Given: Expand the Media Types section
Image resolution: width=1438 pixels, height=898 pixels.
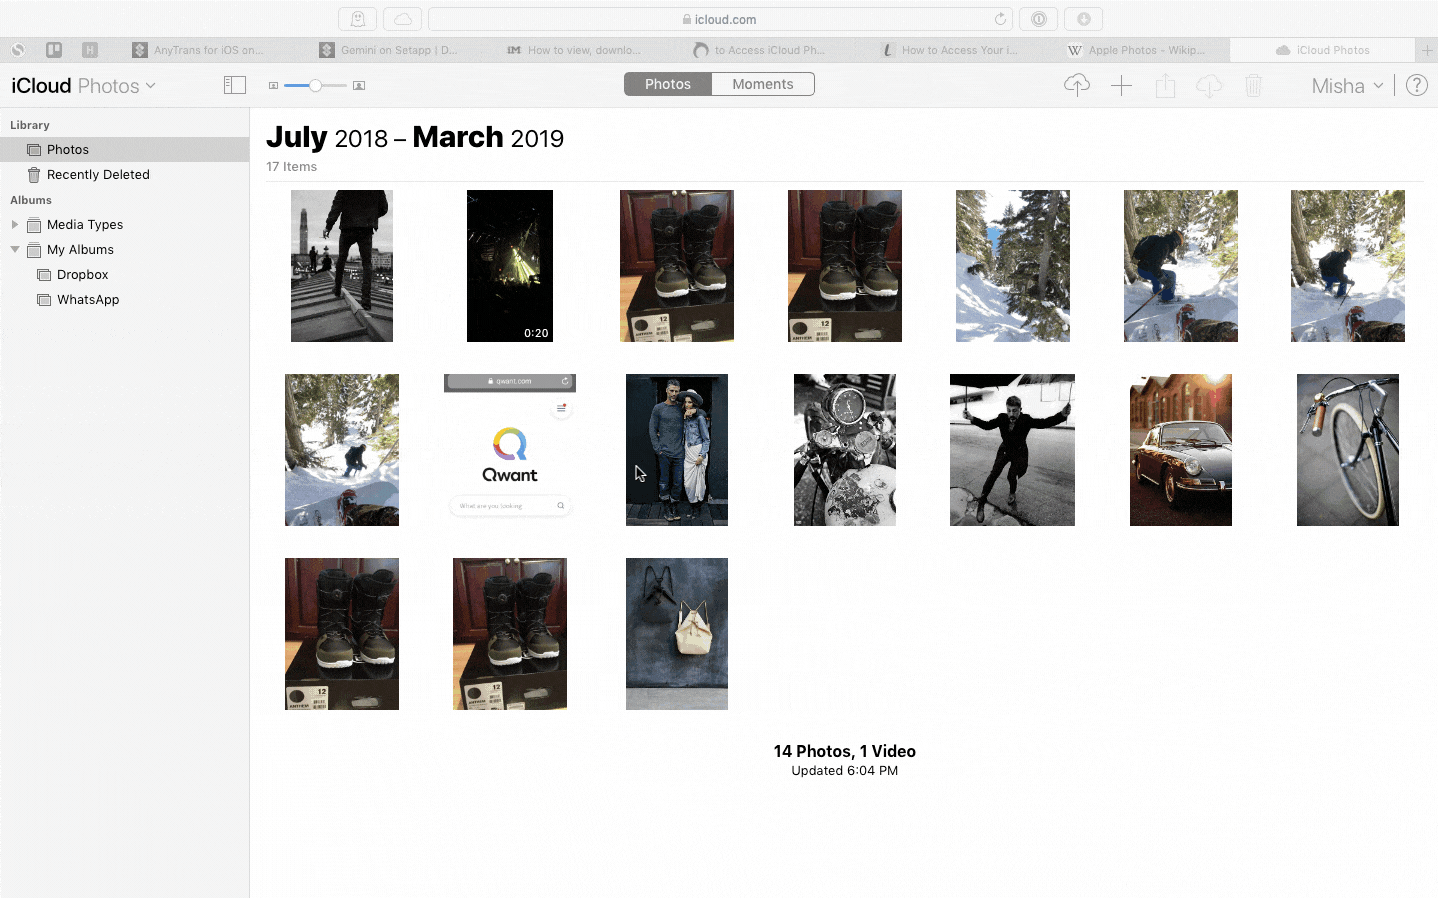Looking at the screenshot, I should [x=14, y=224].
